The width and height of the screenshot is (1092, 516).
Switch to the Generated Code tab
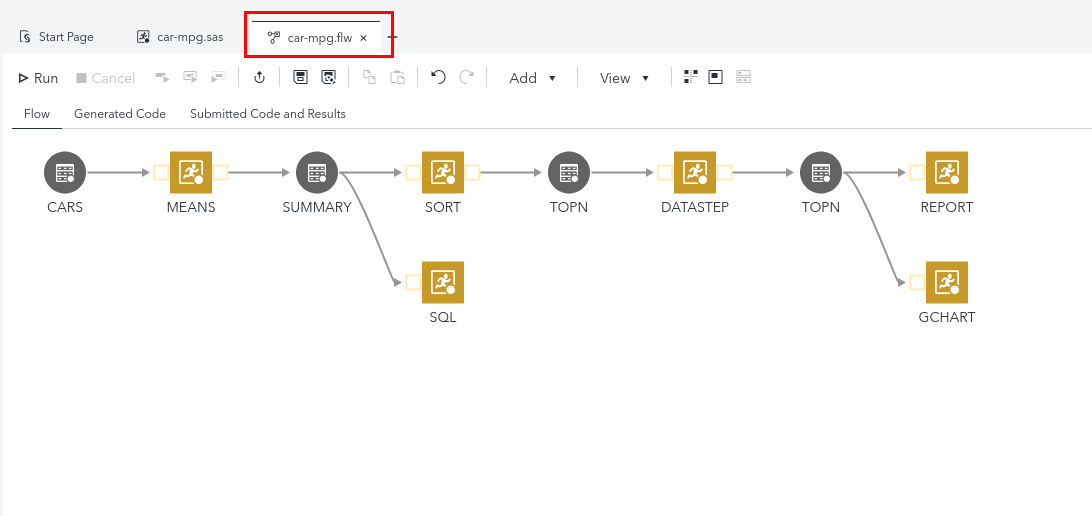click(x=120, y=114)
